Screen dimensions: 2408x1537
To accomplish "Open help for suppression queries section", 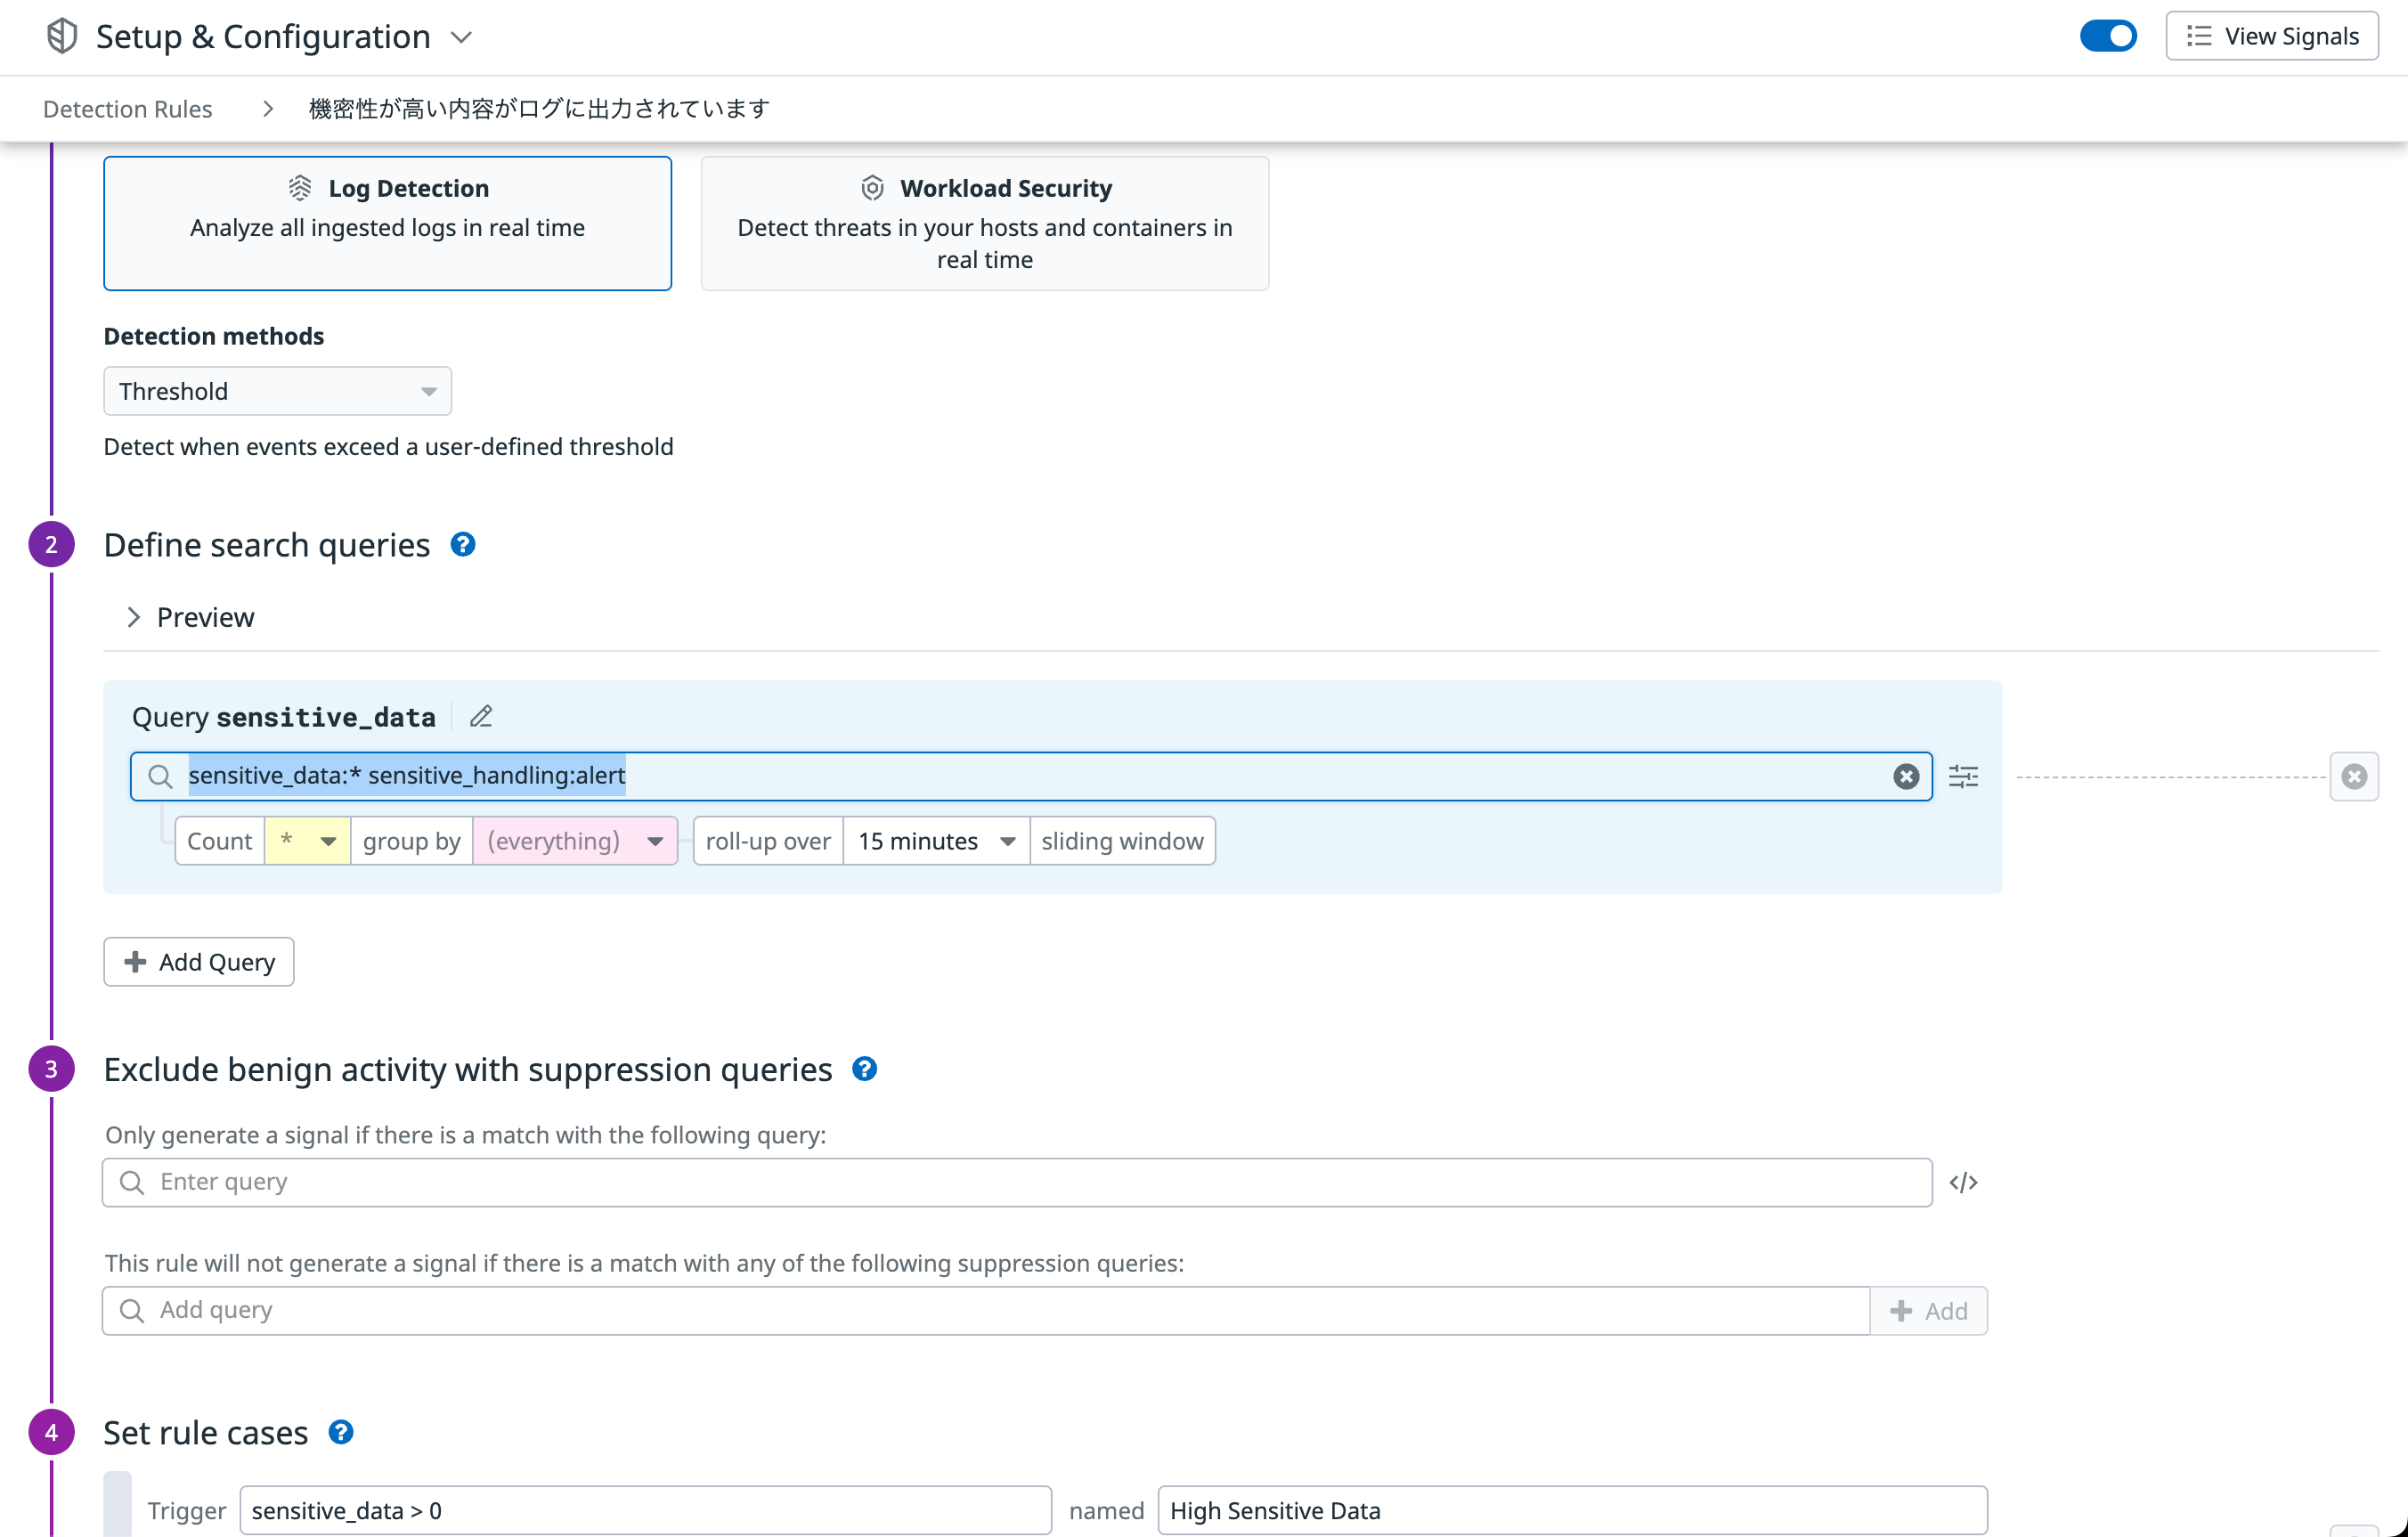I will [865, 1069].
